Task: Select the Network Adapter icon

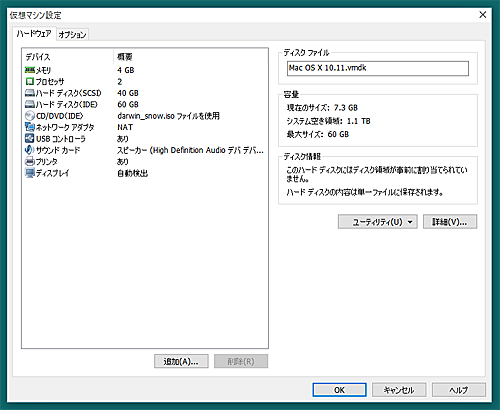Action: (x=30, y=127)
